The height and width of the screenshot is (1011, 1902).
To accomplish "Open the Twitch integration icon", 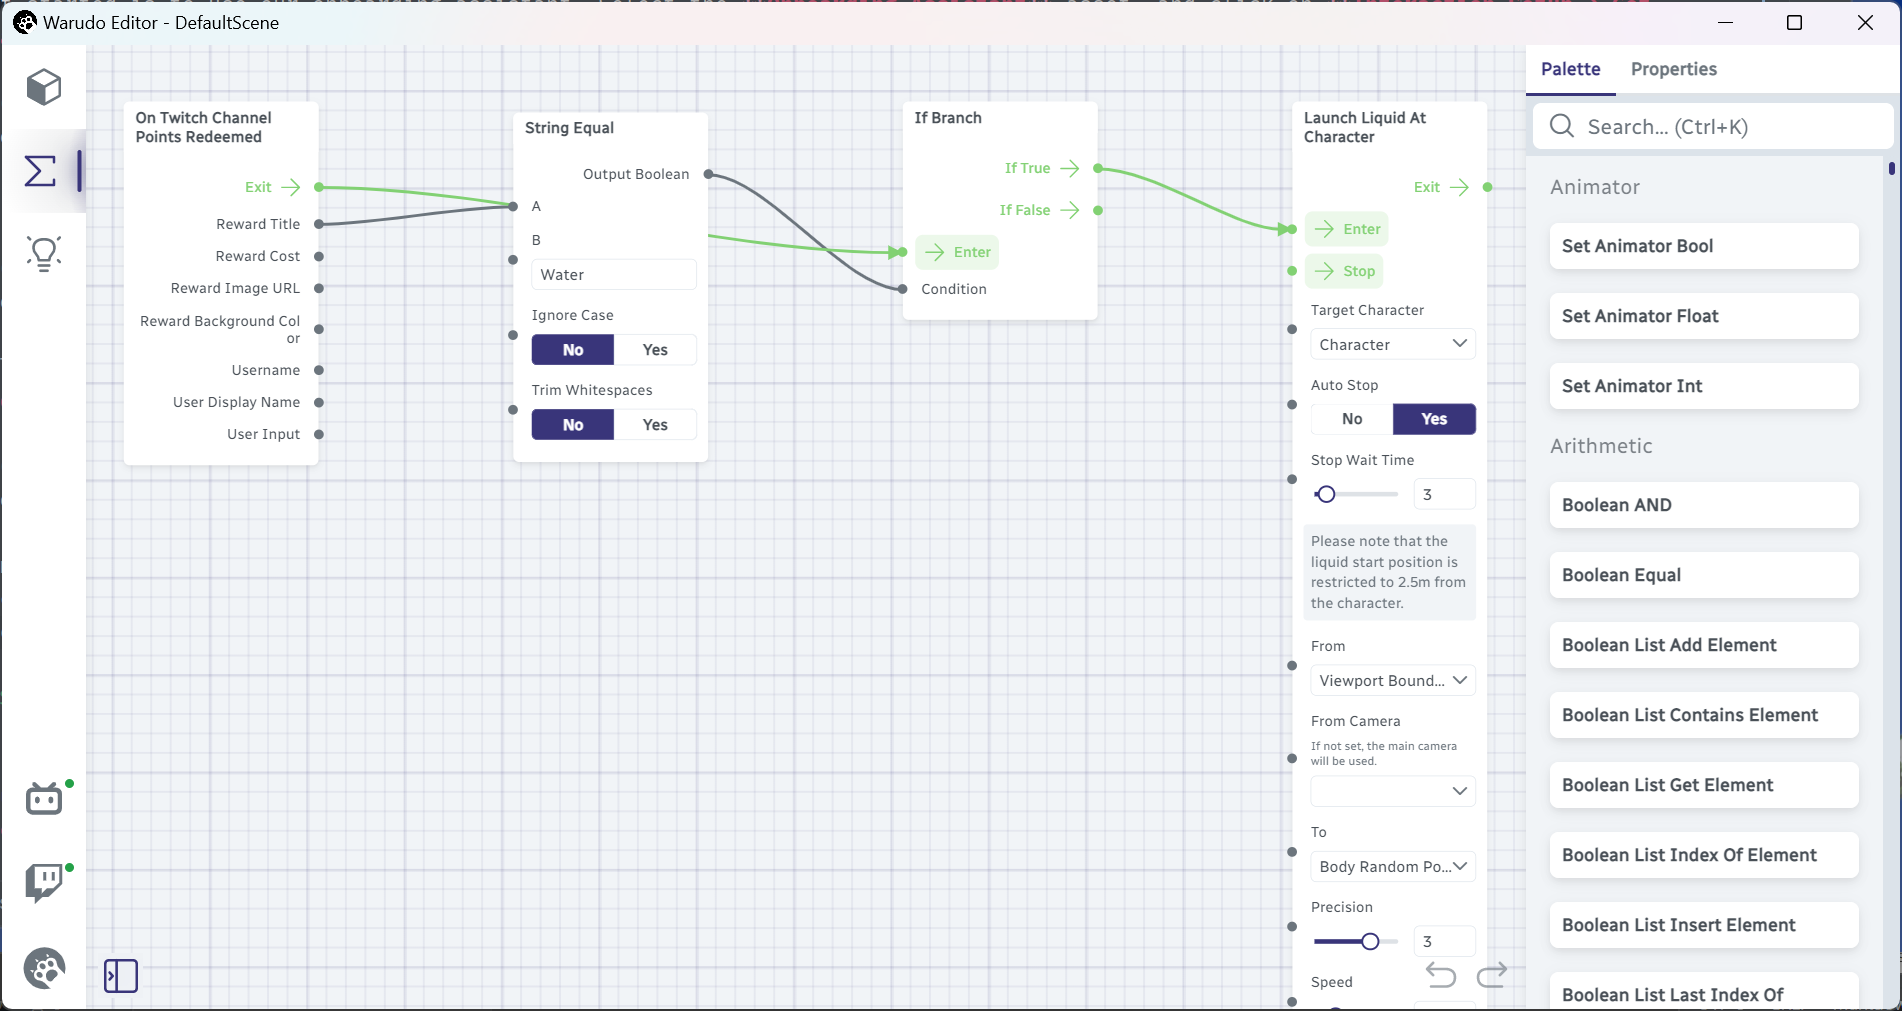I will click(x=44, y=882).
